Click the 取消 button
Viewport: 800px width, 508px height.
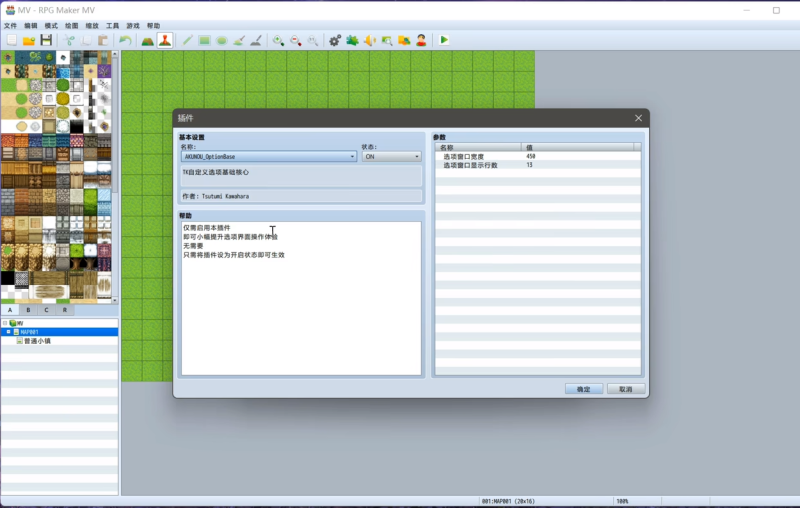[626, 389]
